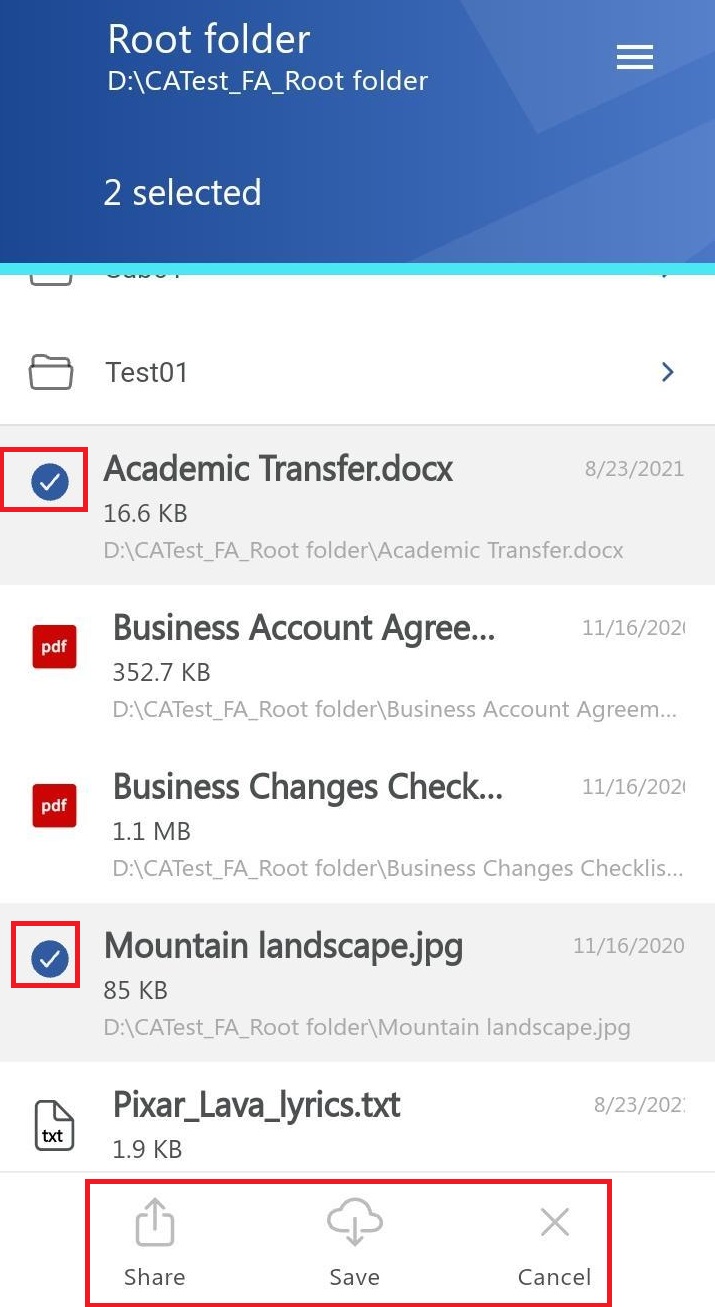Image resolution: width=715 pixels, height=1307 pixels.
Task: Uncheck the Mountain landscape.jpg checkmark
Action: click(x=49, y=960)
